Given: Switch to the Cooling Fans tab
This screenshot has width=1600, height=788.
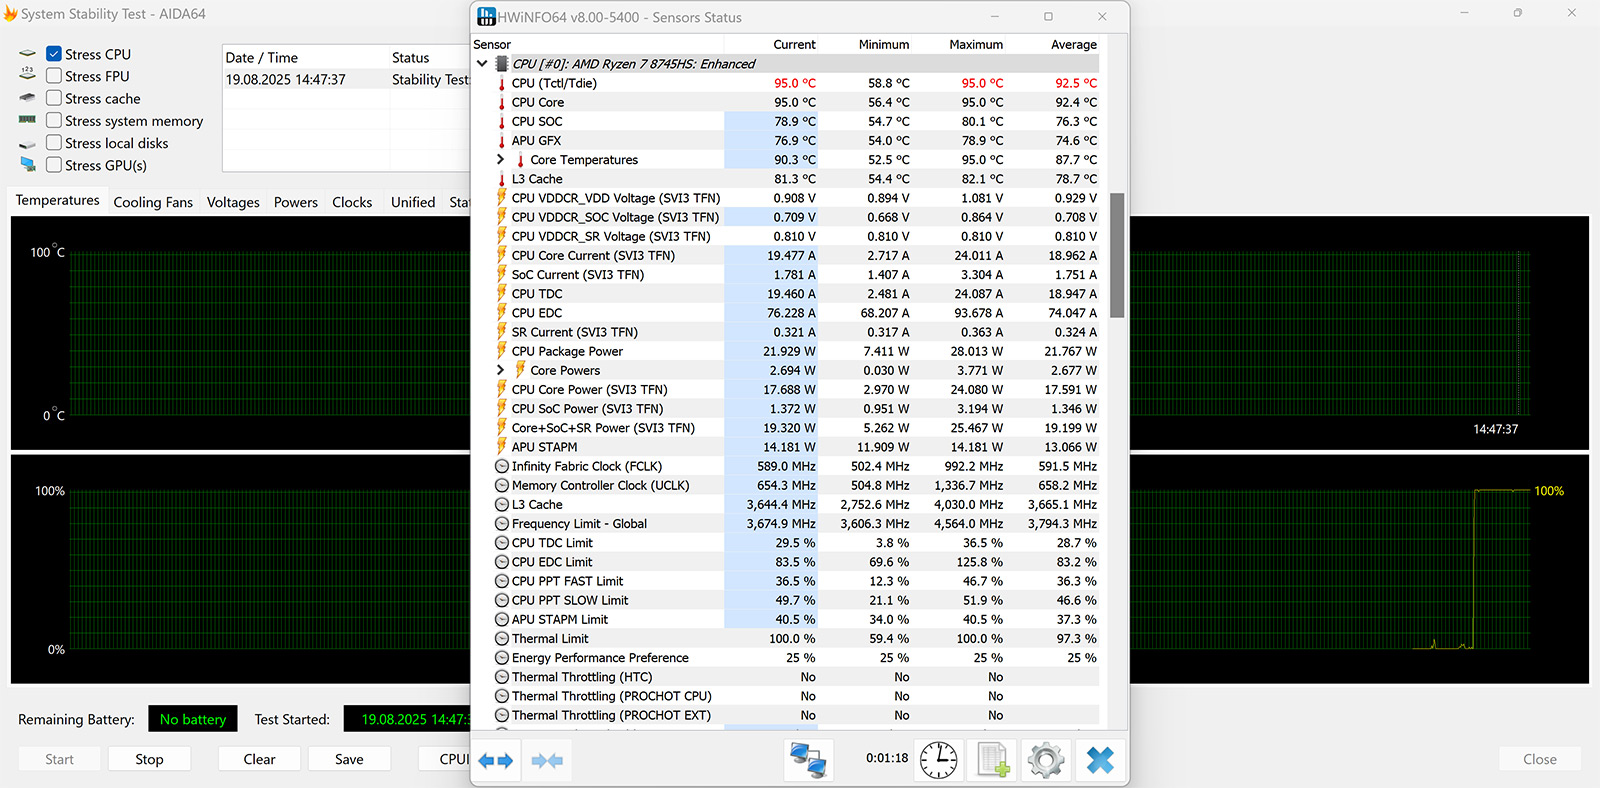Looking at the screenshot, I should (153, 202).
